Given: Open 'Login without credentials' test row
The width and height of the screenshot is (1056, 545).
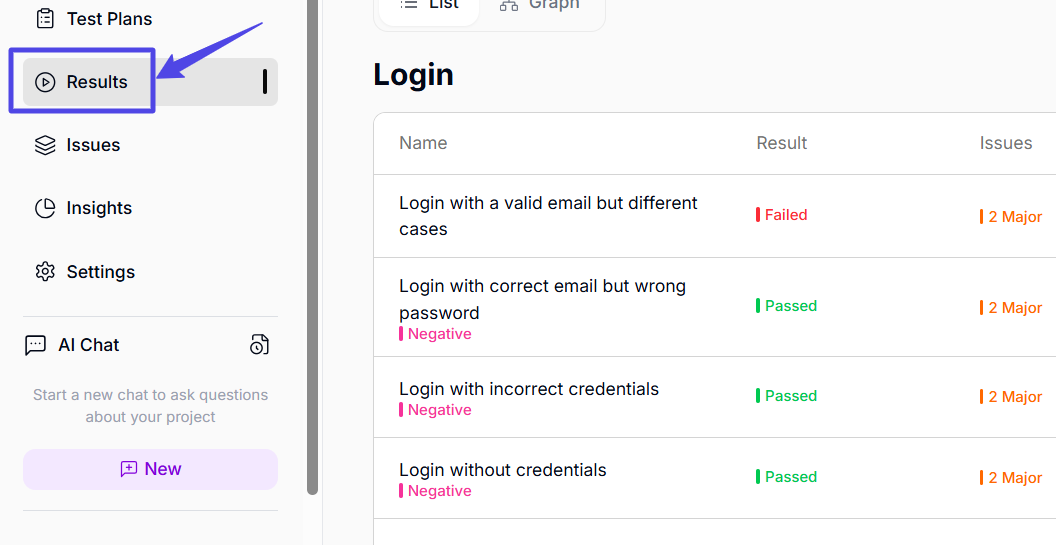Looking at the screenshot, I should click(502, 470).
